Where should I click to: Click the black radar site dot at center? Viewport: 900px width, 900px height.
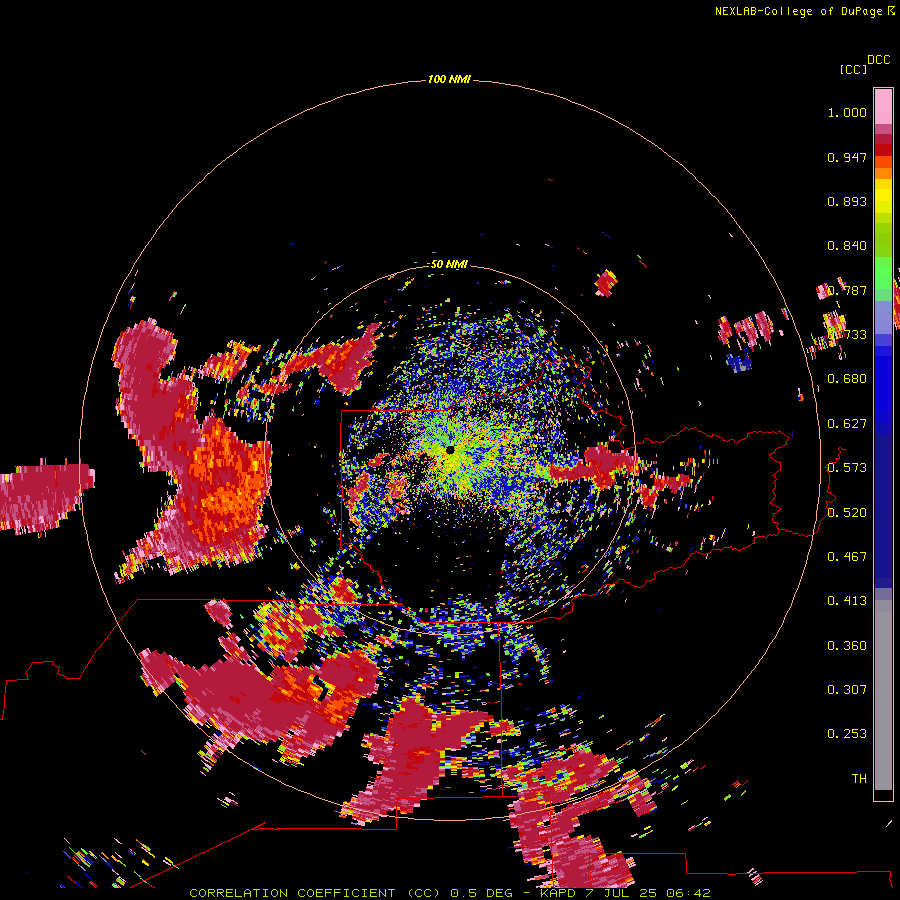(x=450, y=450)
